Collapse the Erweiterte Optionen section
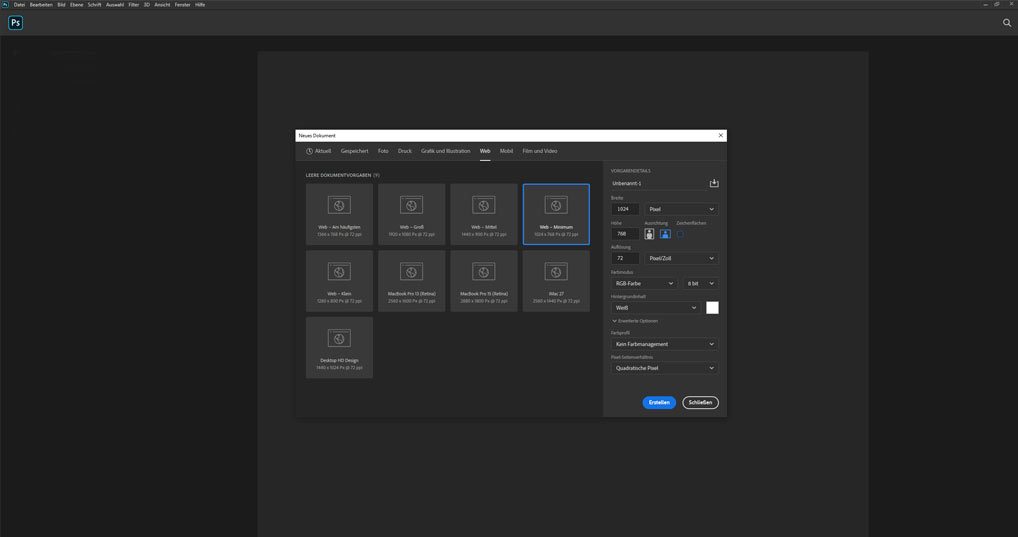The height and width of the screenshot is (537, 1018). tap(635, 321)
